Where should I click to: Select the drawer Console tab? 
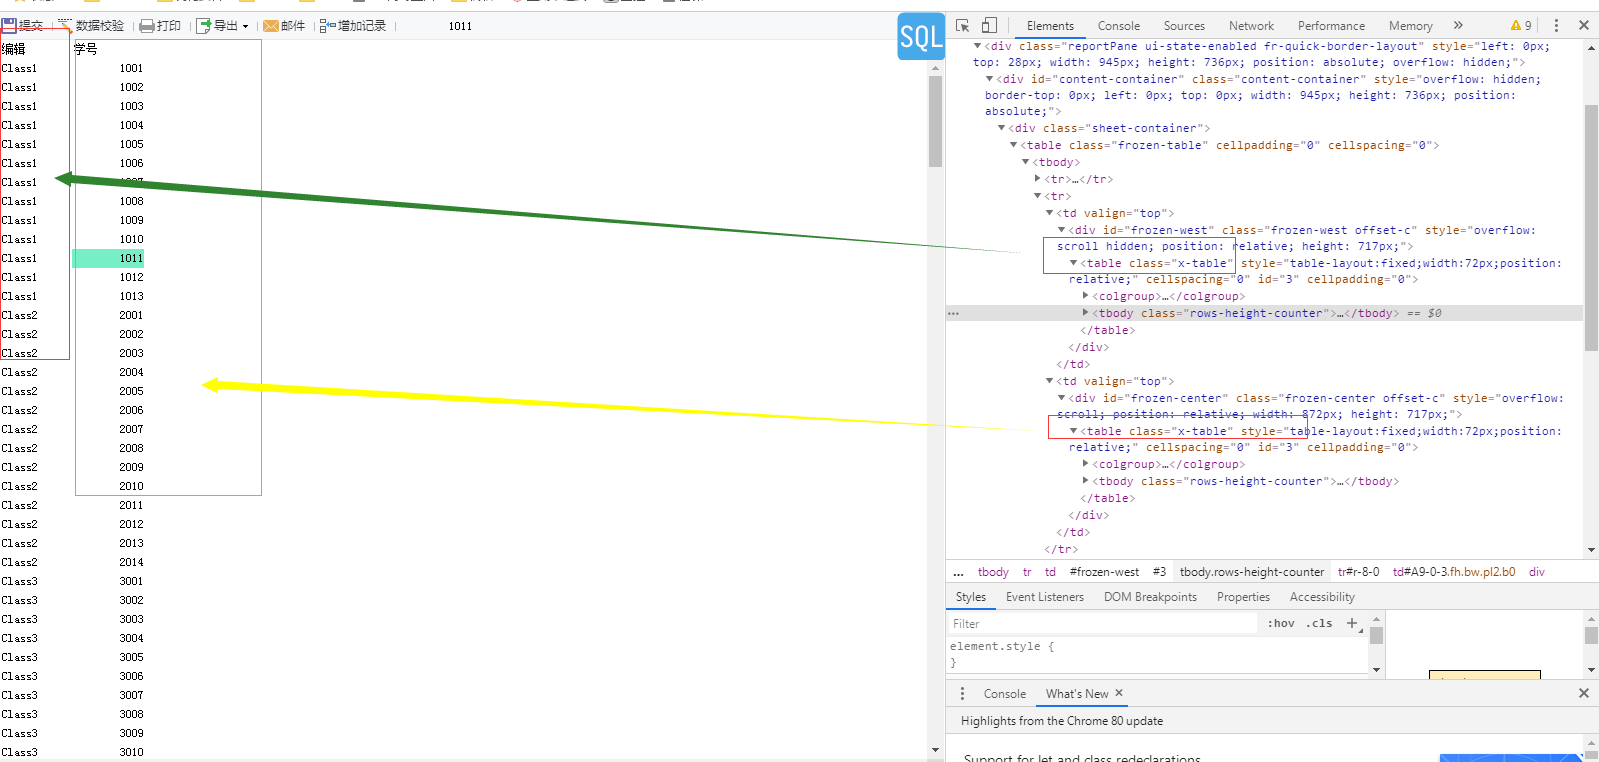pyautogui.click(x=1005, y=693)
